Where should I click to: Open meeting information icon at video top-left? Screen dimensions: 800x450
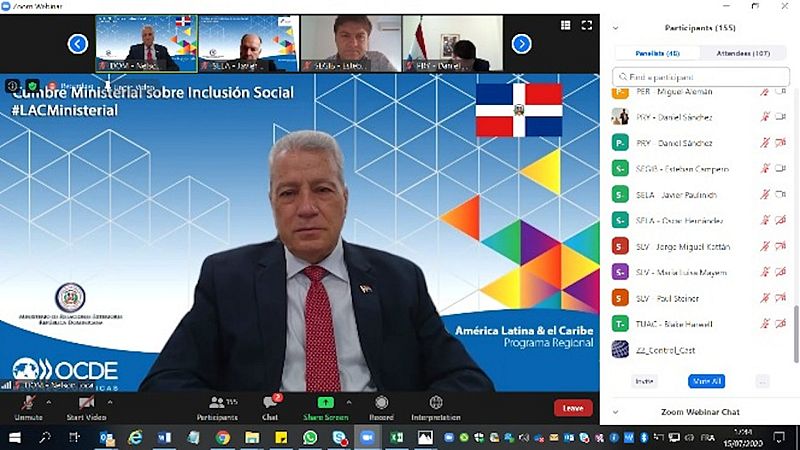(x=12, y=86)
